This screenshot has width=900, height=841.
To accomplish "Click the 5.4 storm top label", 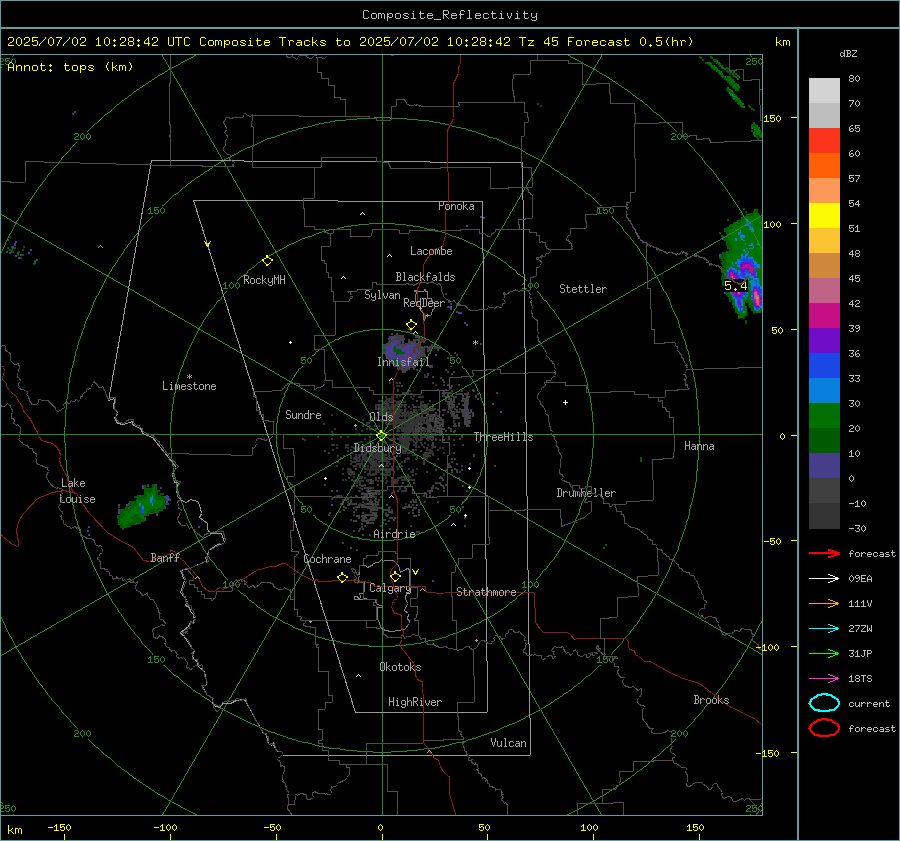I will pyautogui.click(x=735, y=286).
